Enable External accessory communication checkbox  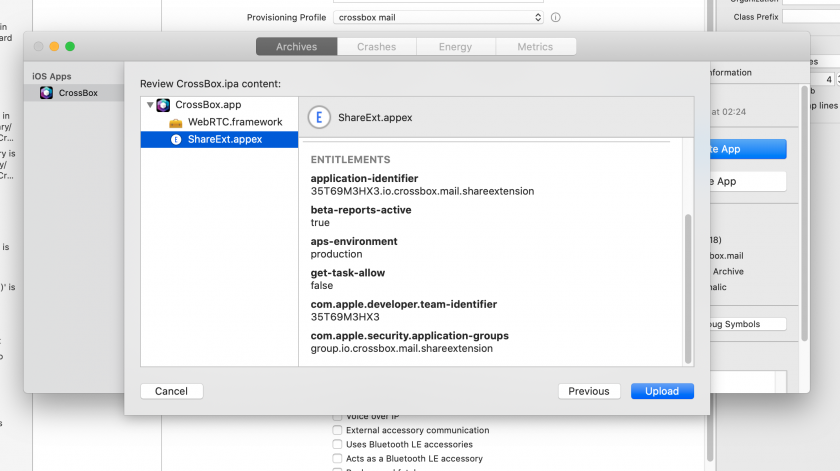point(337,430)
